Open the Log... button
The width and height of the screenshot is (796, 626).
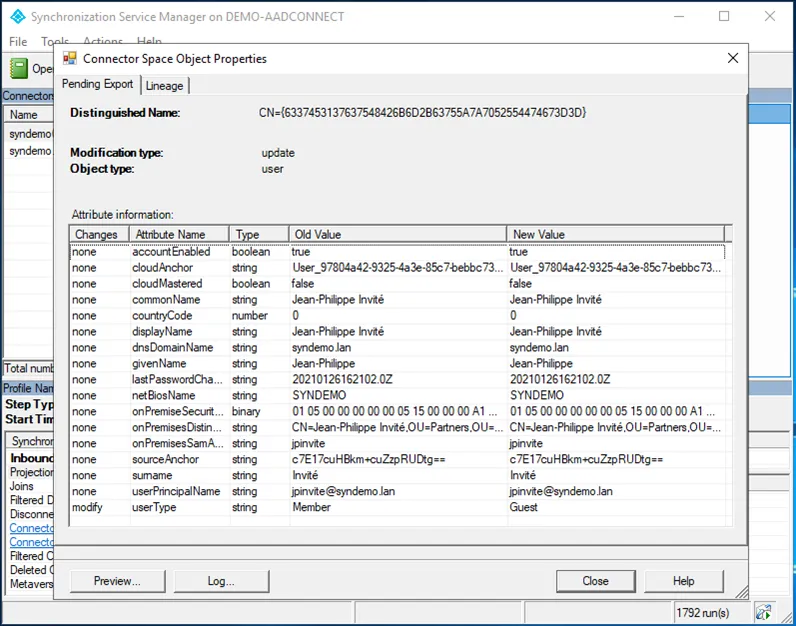click(x=221, y=581)
